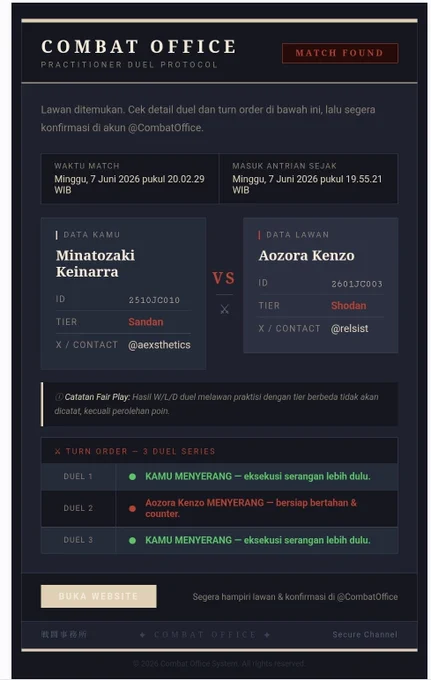The image size is (431, 680).
Task: Click the Duel 2 row label
Action: [x=78, y=508]
